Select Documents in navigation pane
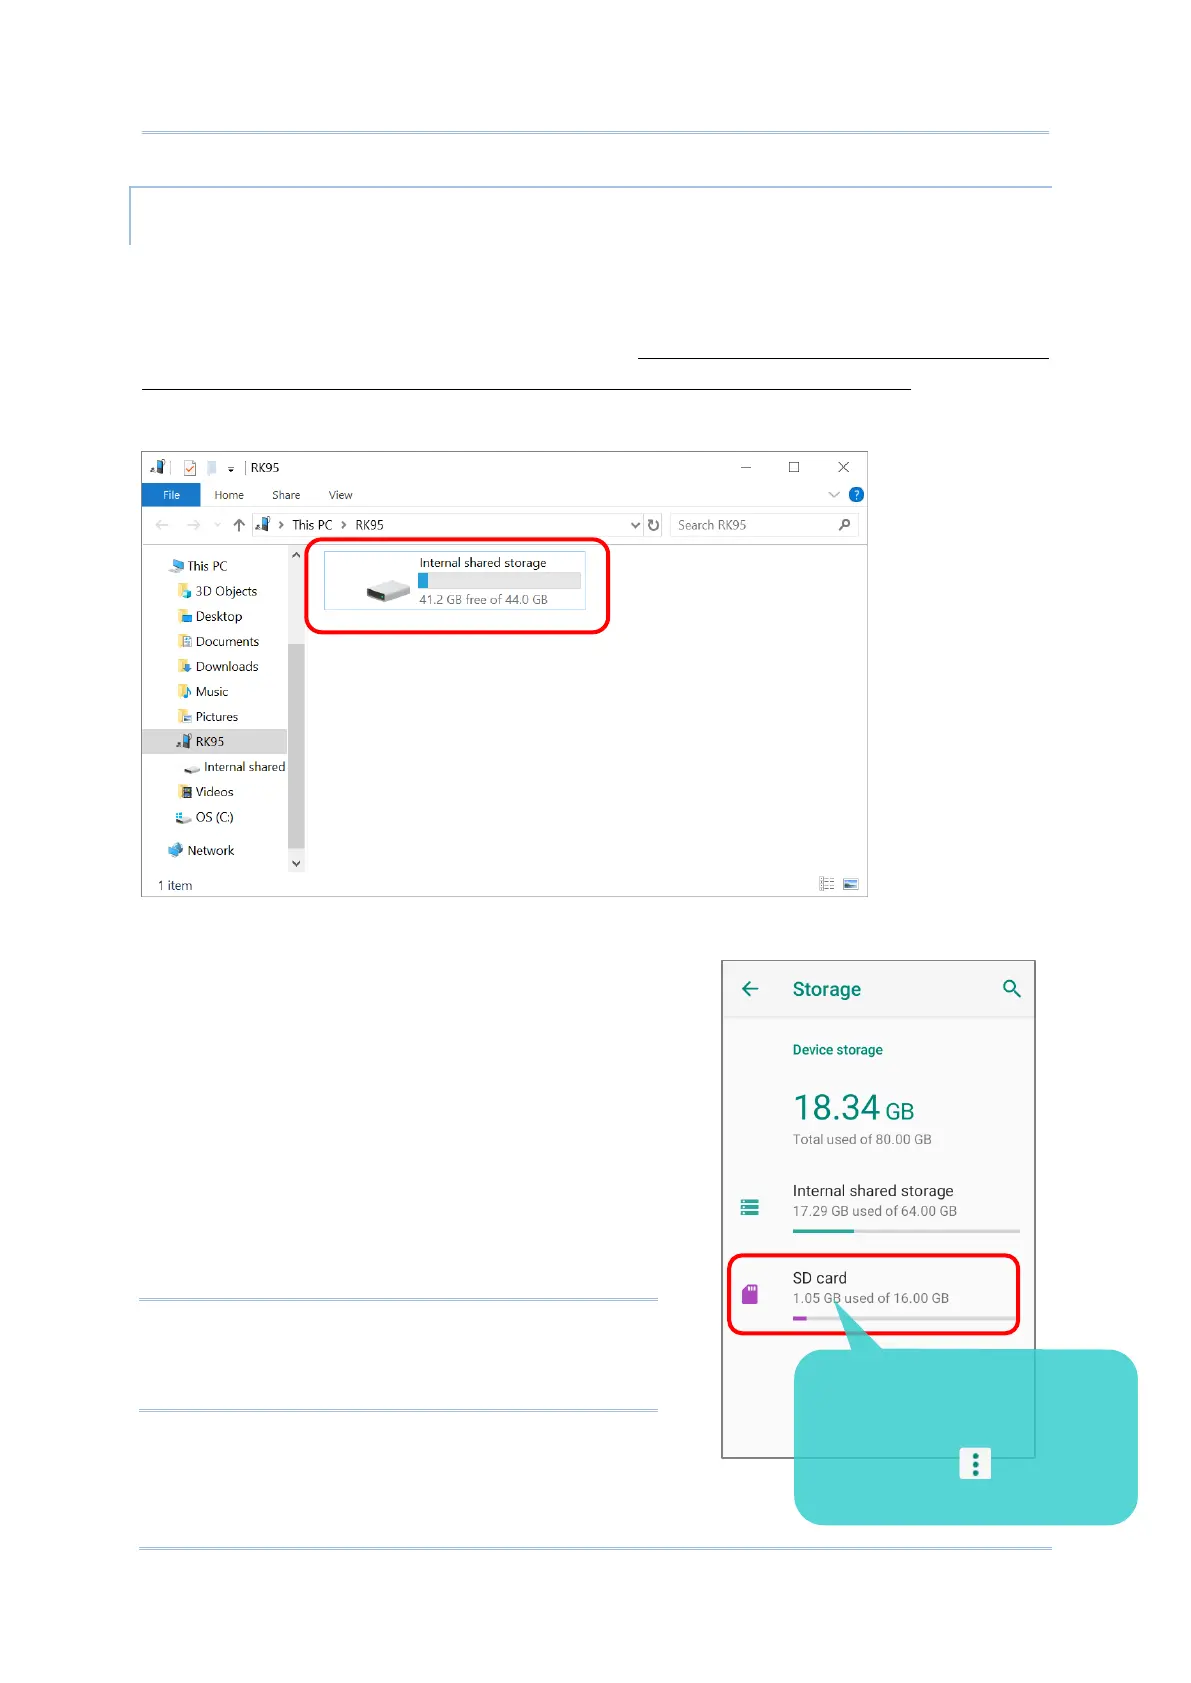This screenshot has height=1683, width=1191. (x=227, y=641)
